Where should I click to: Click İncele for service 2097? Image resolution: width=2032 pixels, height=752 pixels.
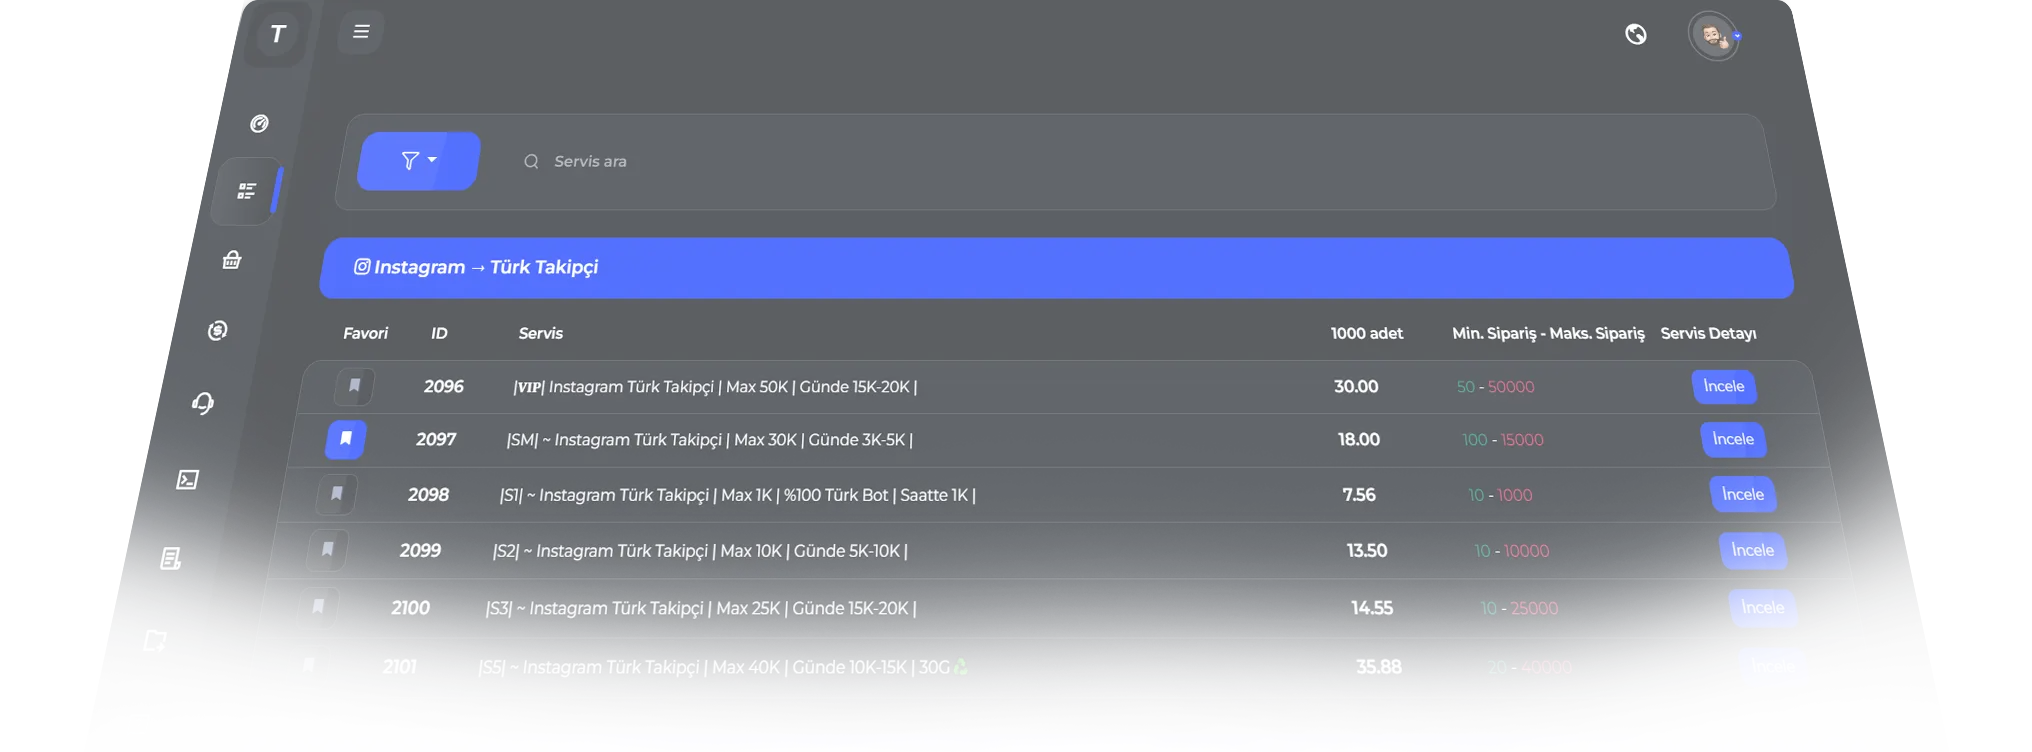[x=1733, y=440]
